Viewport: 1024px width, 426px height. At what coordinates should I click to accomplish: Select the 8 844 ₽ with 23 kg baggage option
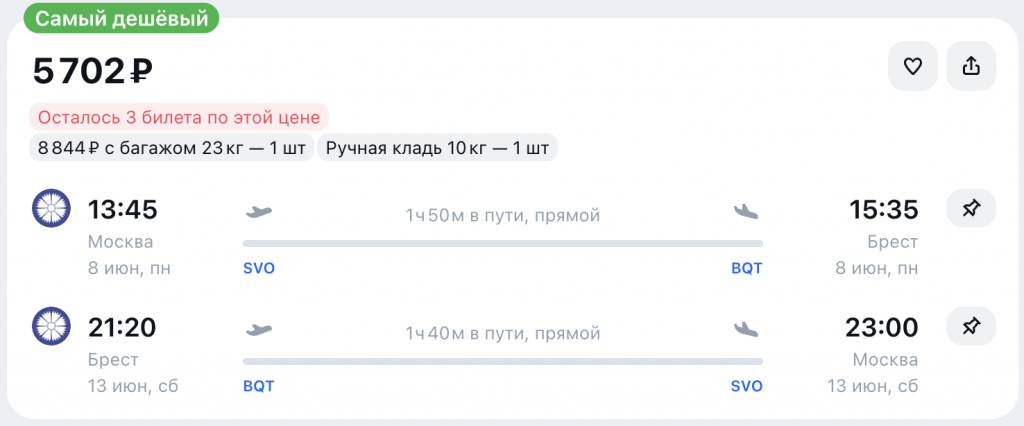tap(171, 149)
